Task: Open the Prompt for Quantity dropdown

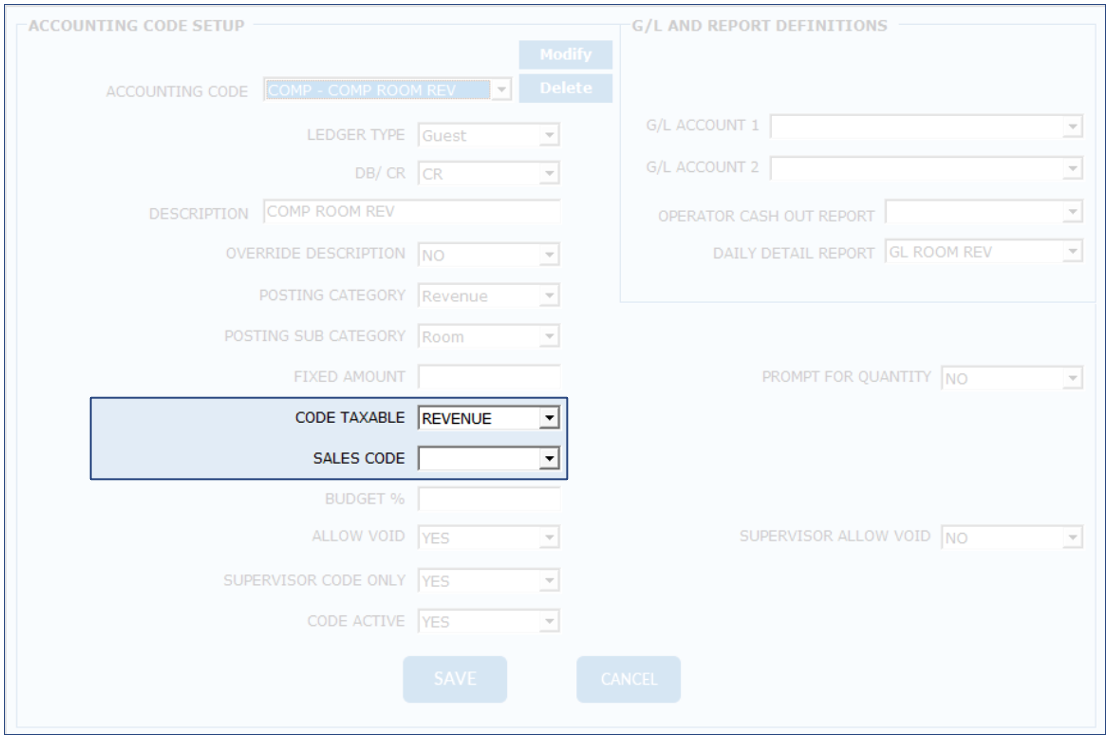Action: click(1072, 378)
